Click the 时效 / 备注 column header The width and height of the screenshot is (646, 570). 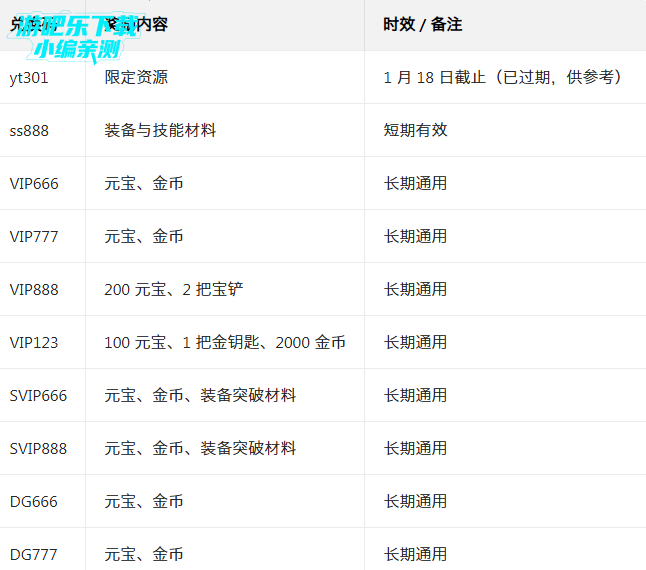point(423,24)
